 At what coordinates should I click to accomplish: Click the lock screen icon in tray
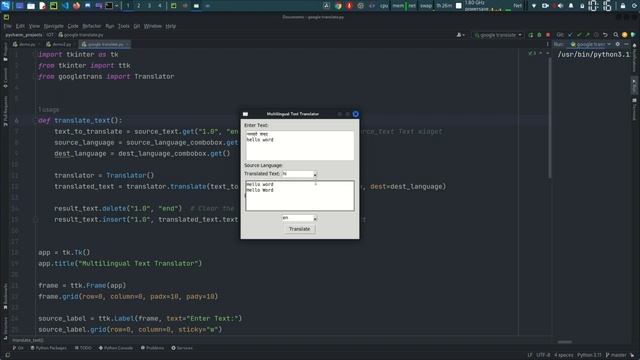(623, 6)
